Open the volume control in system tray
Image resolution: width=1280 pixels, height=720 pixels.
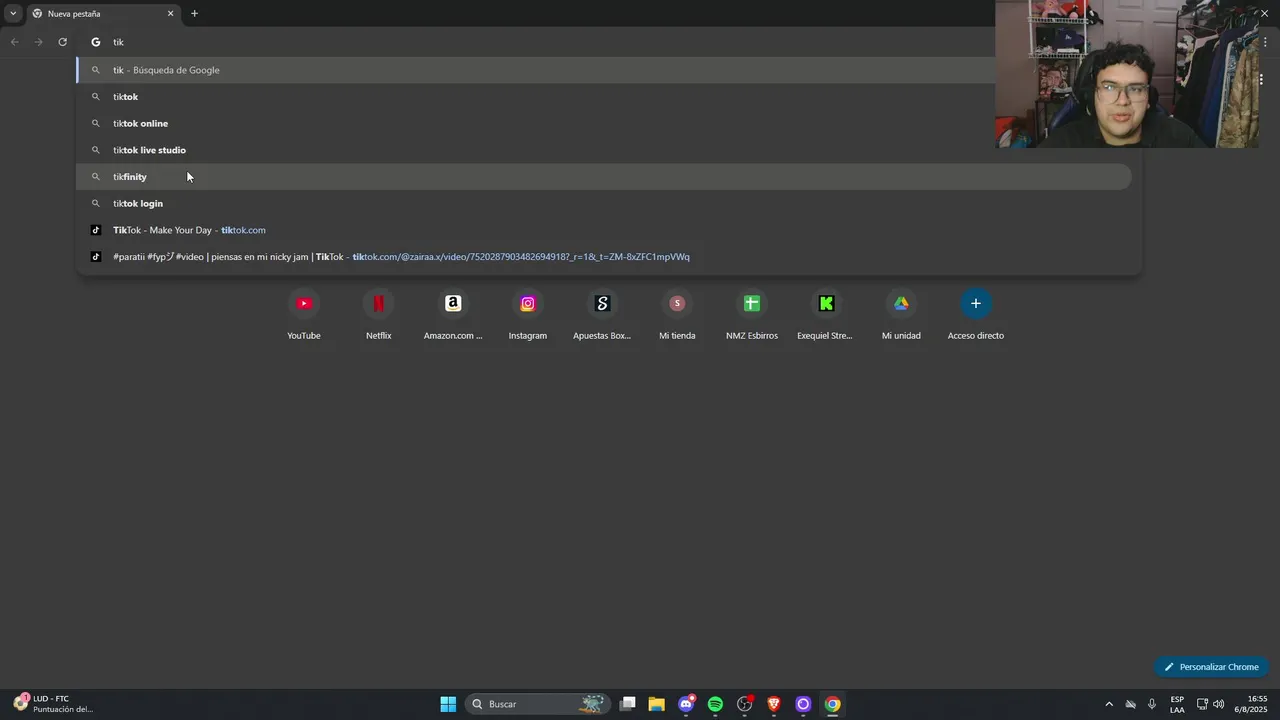(1218, 704)
